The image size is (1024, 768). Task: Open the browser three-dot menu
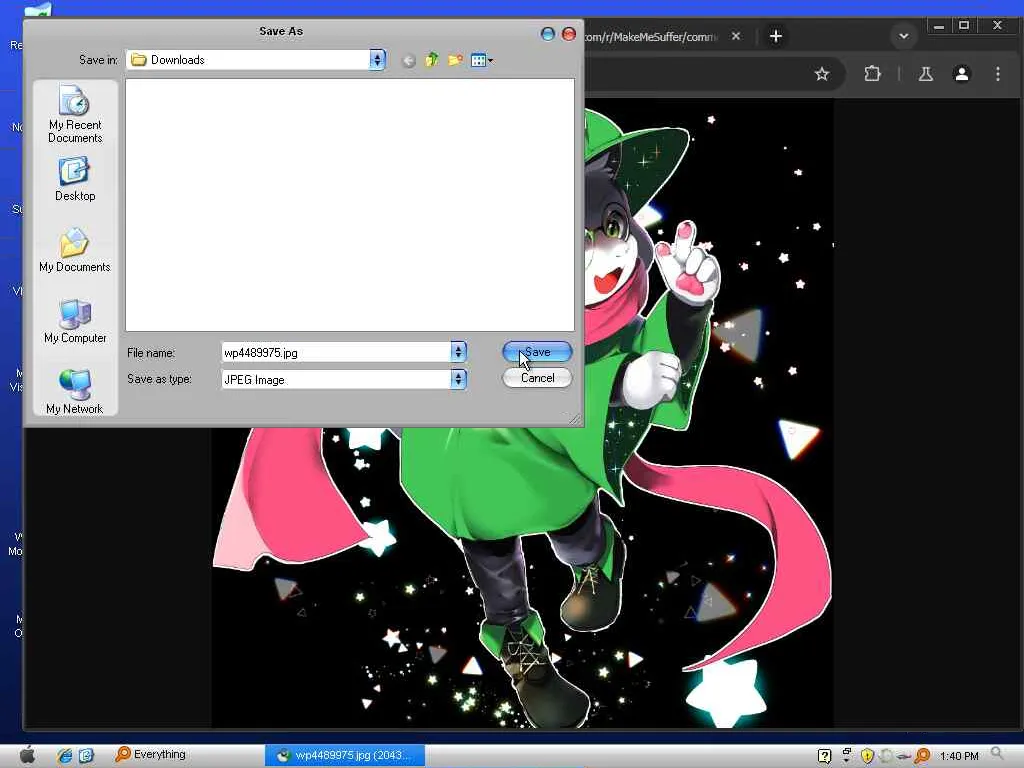pos(997,74)
